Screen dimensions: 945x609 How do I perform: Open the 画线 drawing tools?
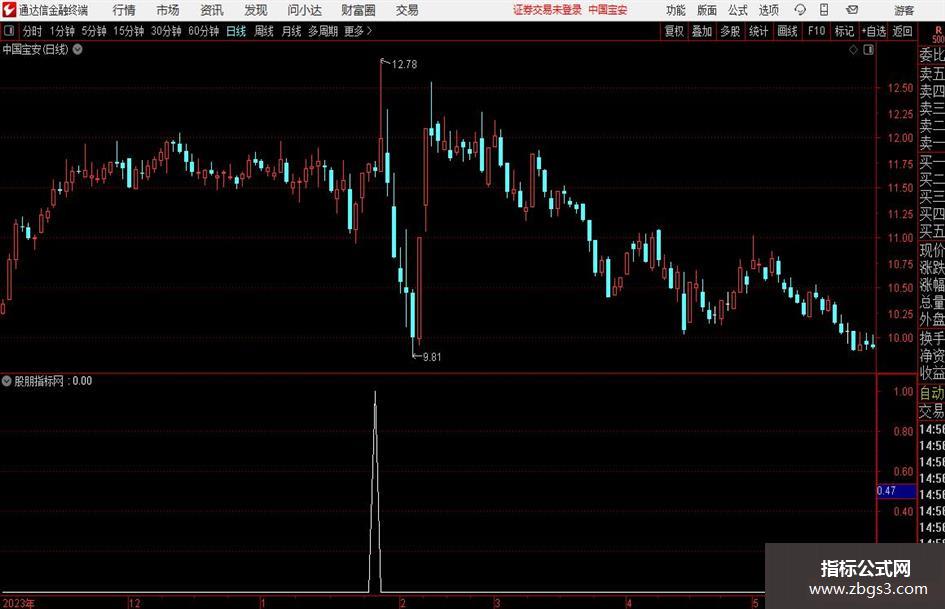click(x=787, y=31)
